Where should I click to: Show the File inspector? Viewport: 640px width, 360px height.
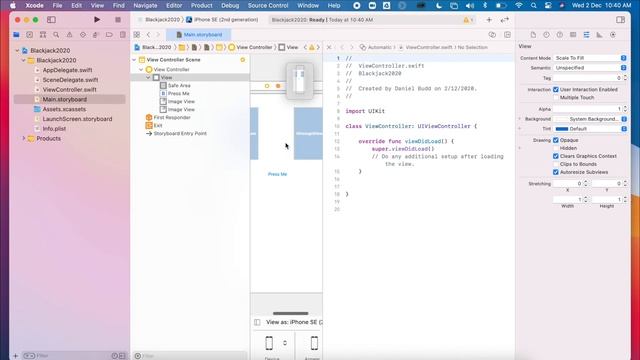(x=533, y=35)
